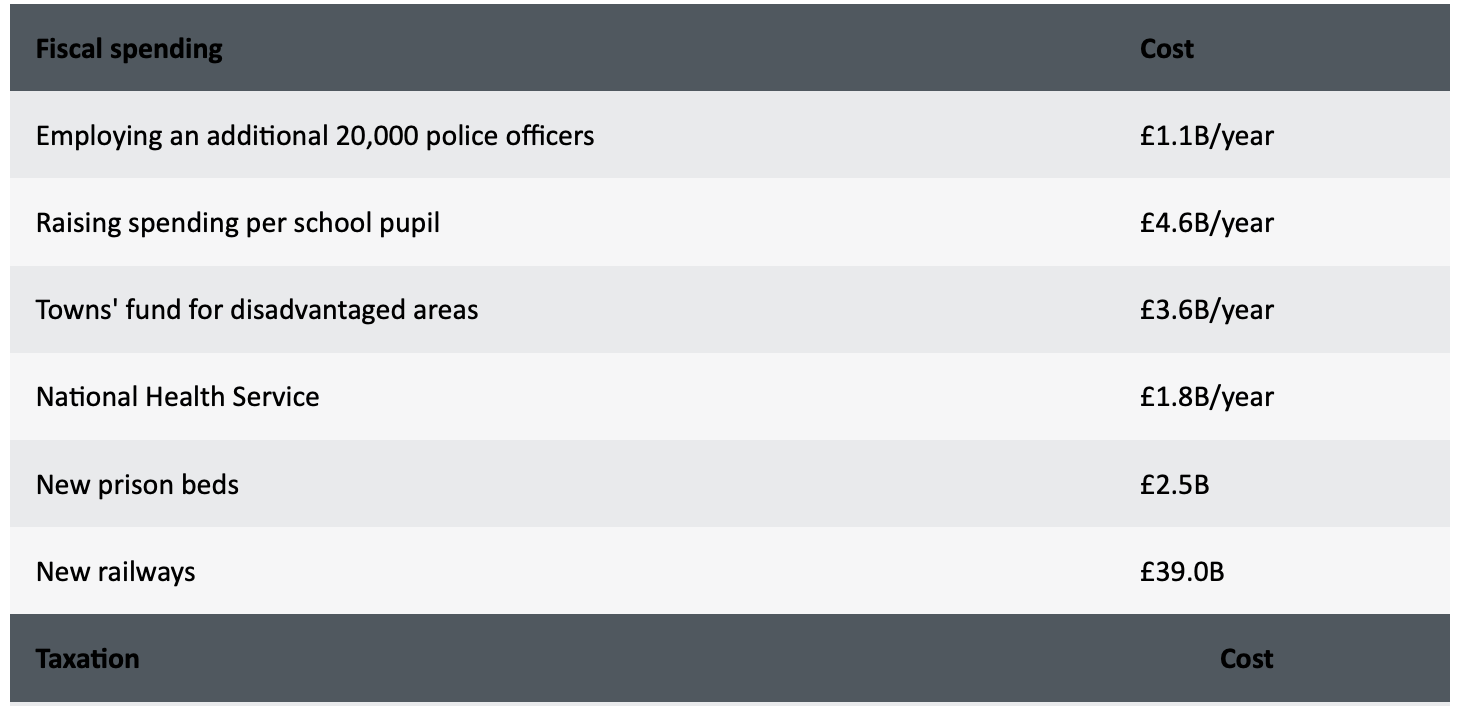Click the £3.6B/year cost value
Screen dimensions: 1466x706
tap(1206, 309)
